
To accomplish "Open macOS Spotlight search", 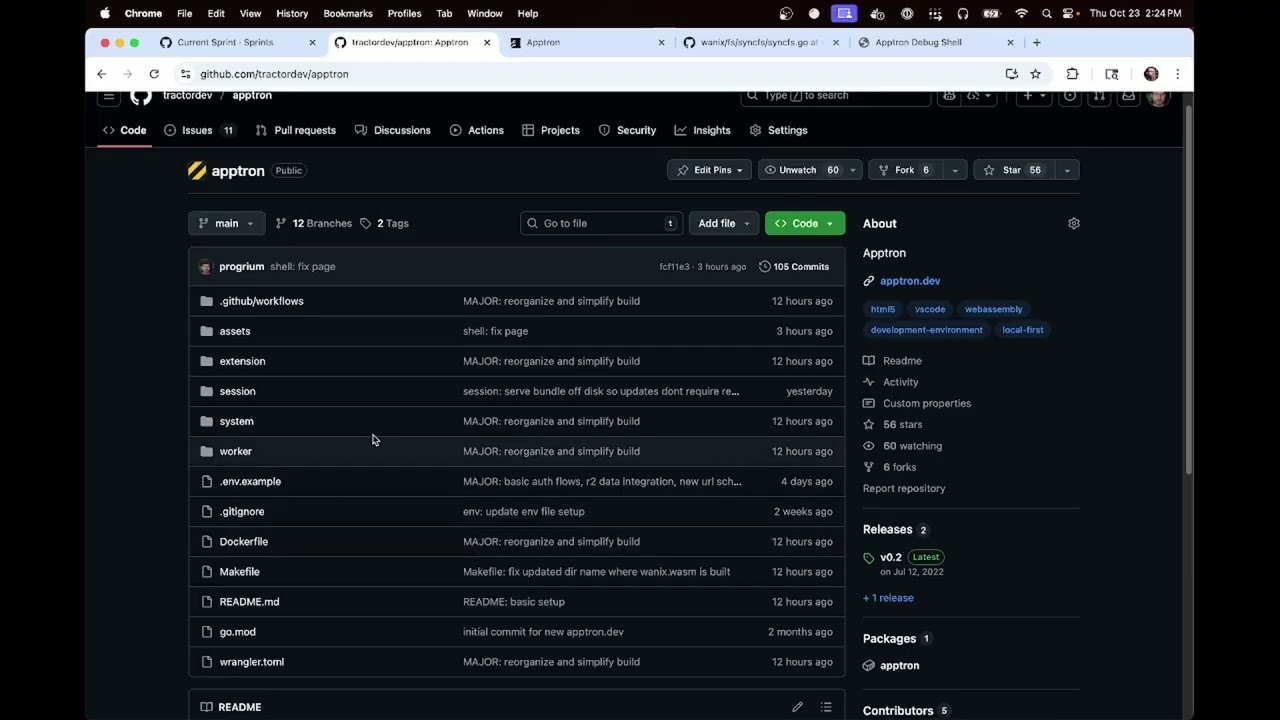I will pos(1047,14).
